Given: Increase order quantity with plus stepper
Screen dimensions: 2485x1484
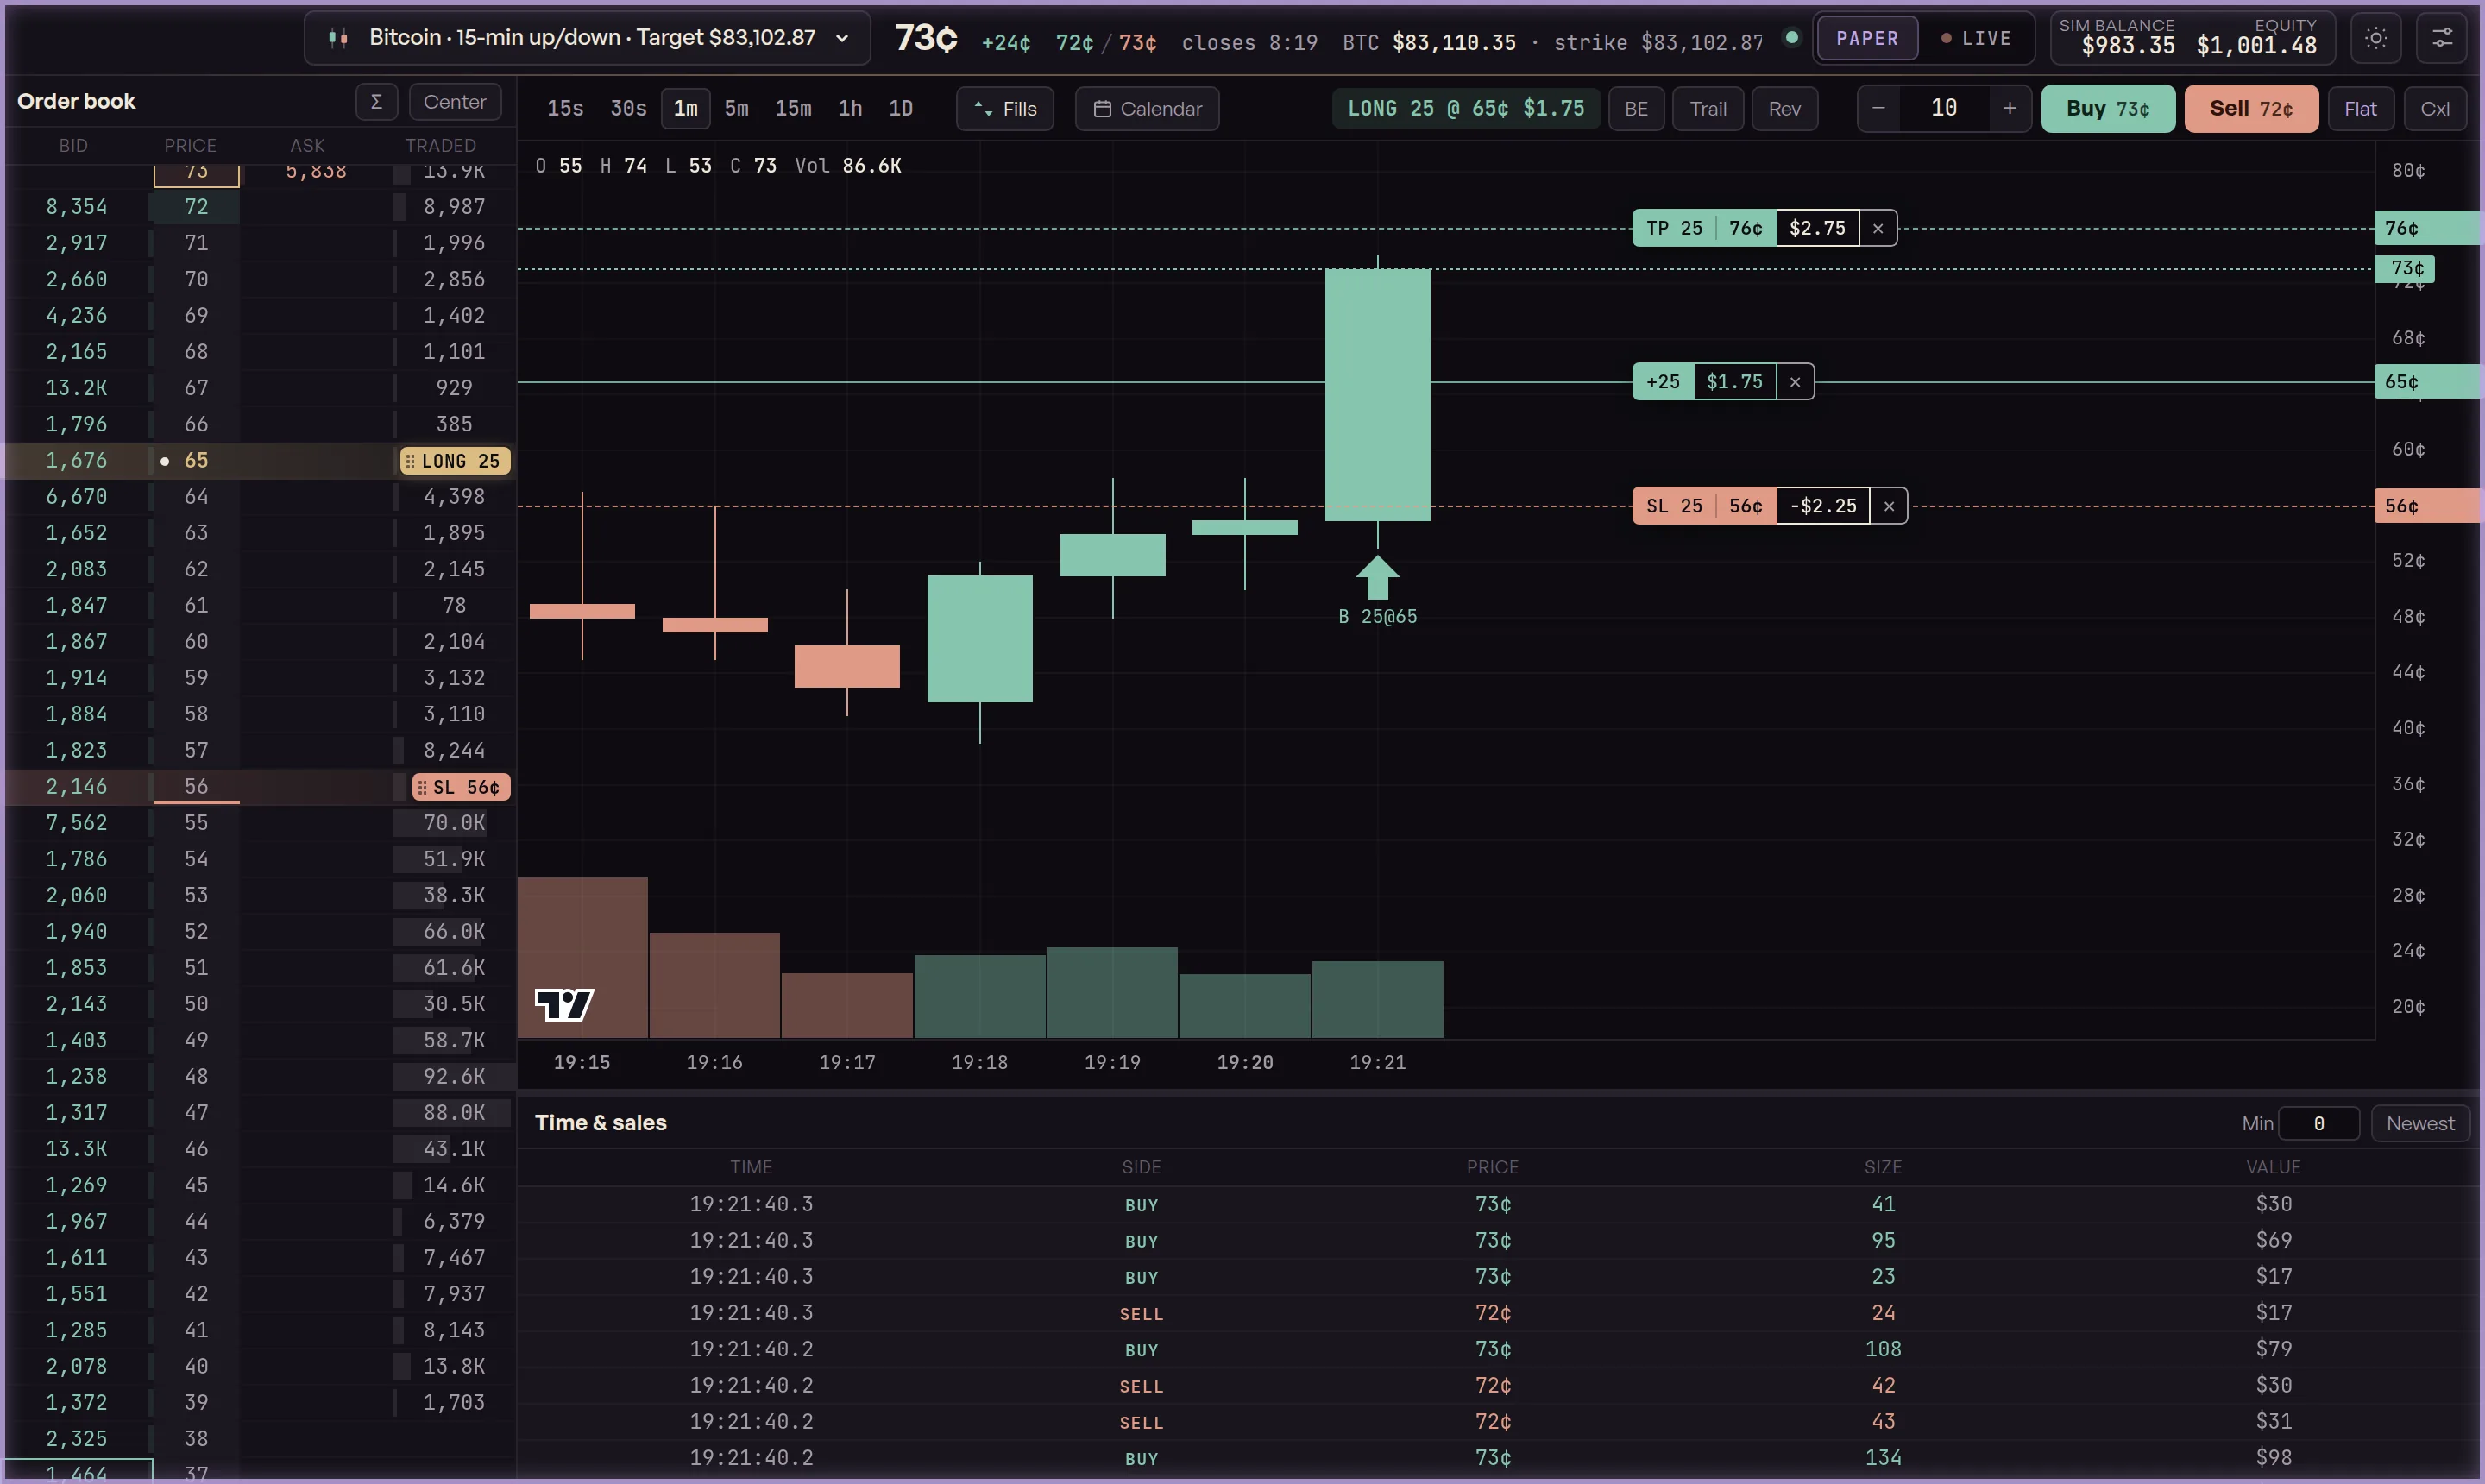Looking at the screenshot, I should click(x=2009, y=109).
